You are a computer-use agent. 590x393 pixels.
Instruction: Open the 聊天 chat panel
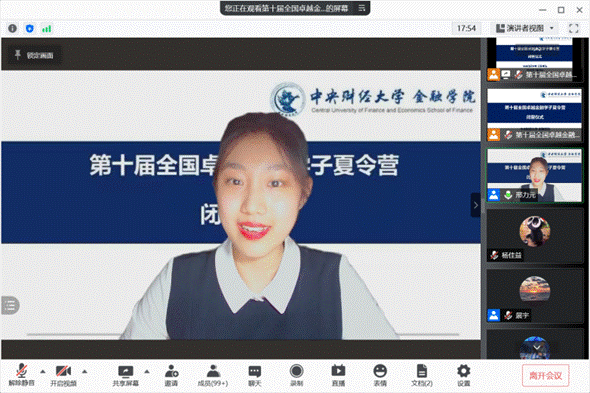click(x=255, y=375)
